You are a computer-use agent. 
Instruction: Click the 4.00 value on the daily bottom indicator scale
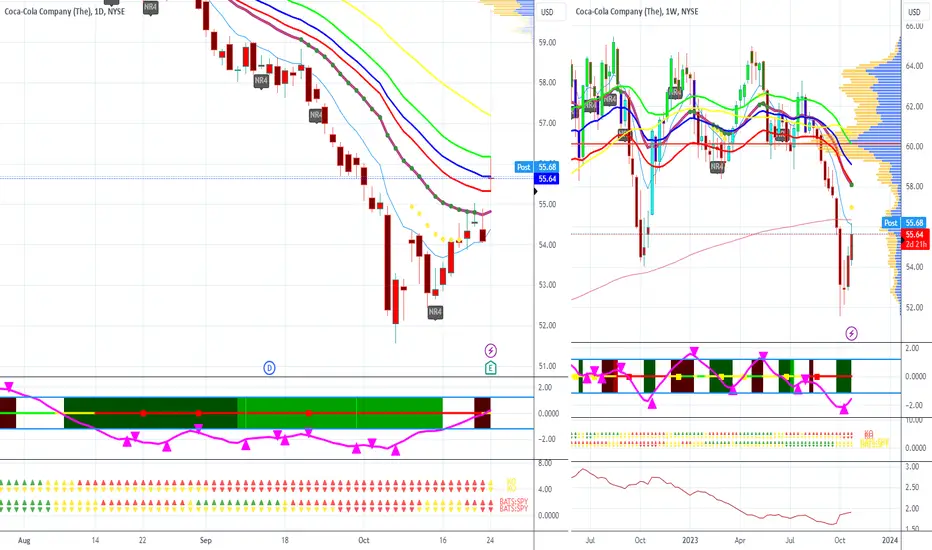pyautogui.click(x=544, y=489)
